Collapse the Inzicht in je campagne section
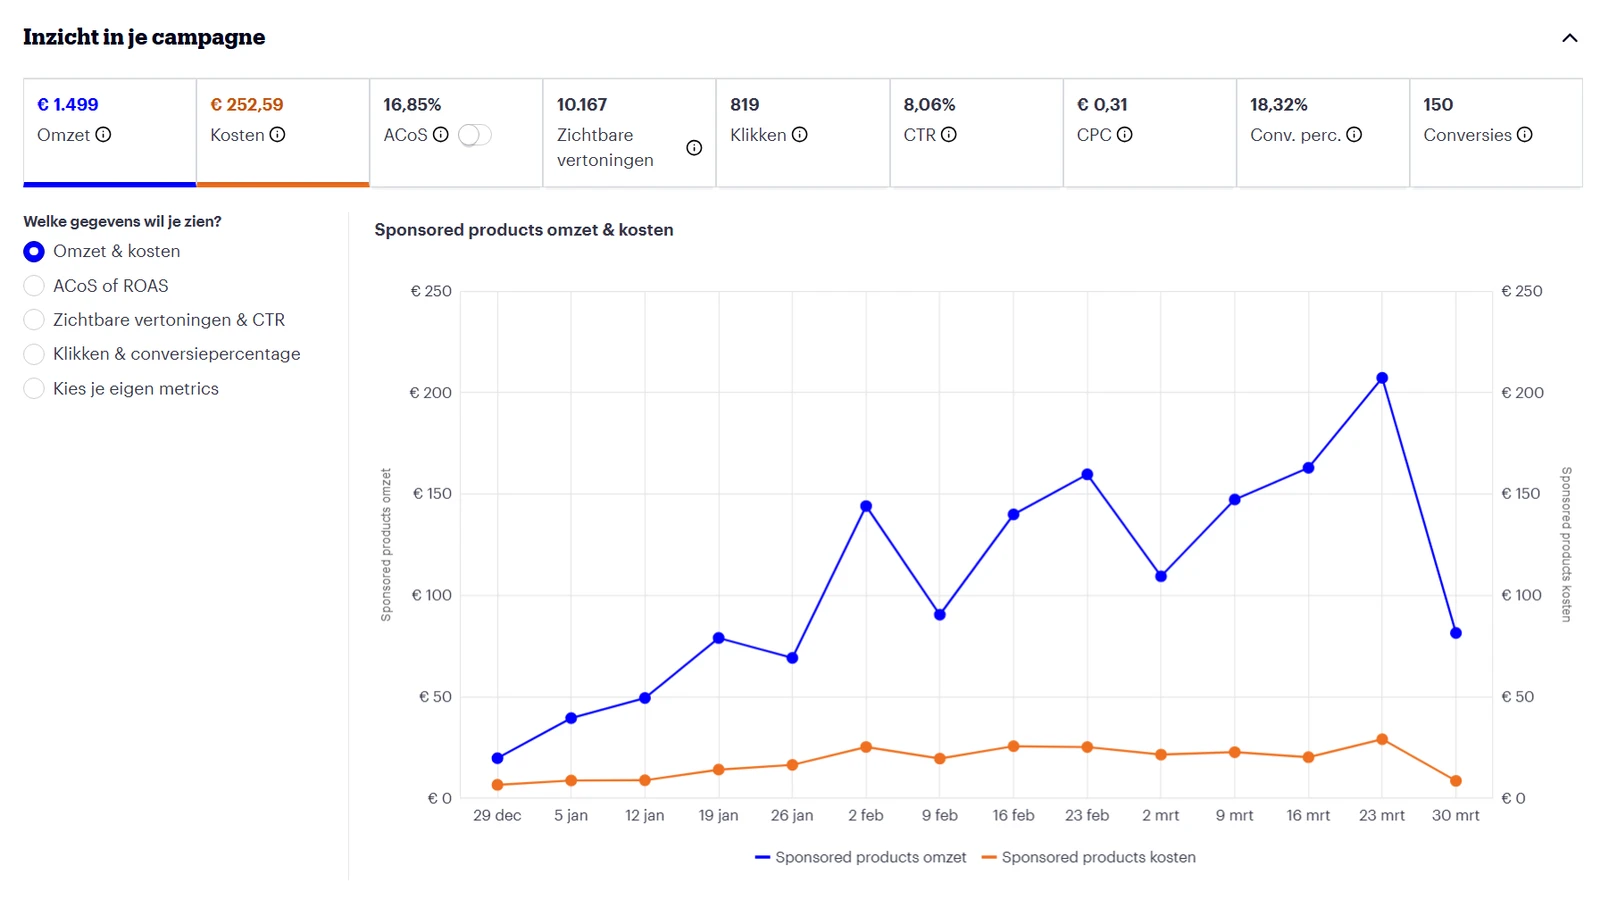Screen dimensions: 1600x898 (x=1569, y=38)
